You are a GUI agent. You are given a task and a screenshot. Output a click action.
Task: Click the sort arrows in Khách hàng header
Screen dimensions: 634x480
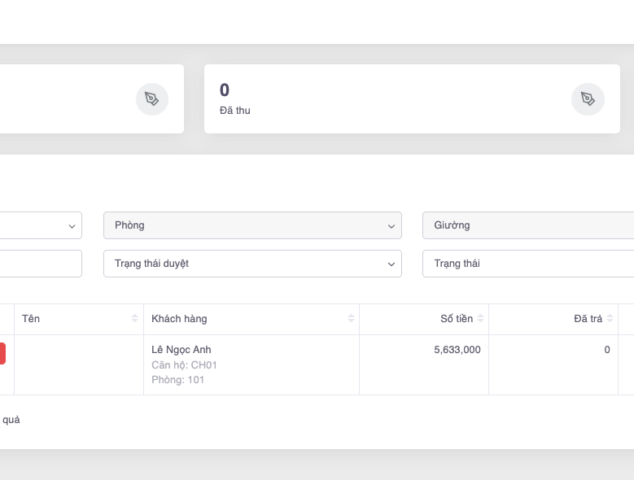pyautogui.click(x=351, y=319)
